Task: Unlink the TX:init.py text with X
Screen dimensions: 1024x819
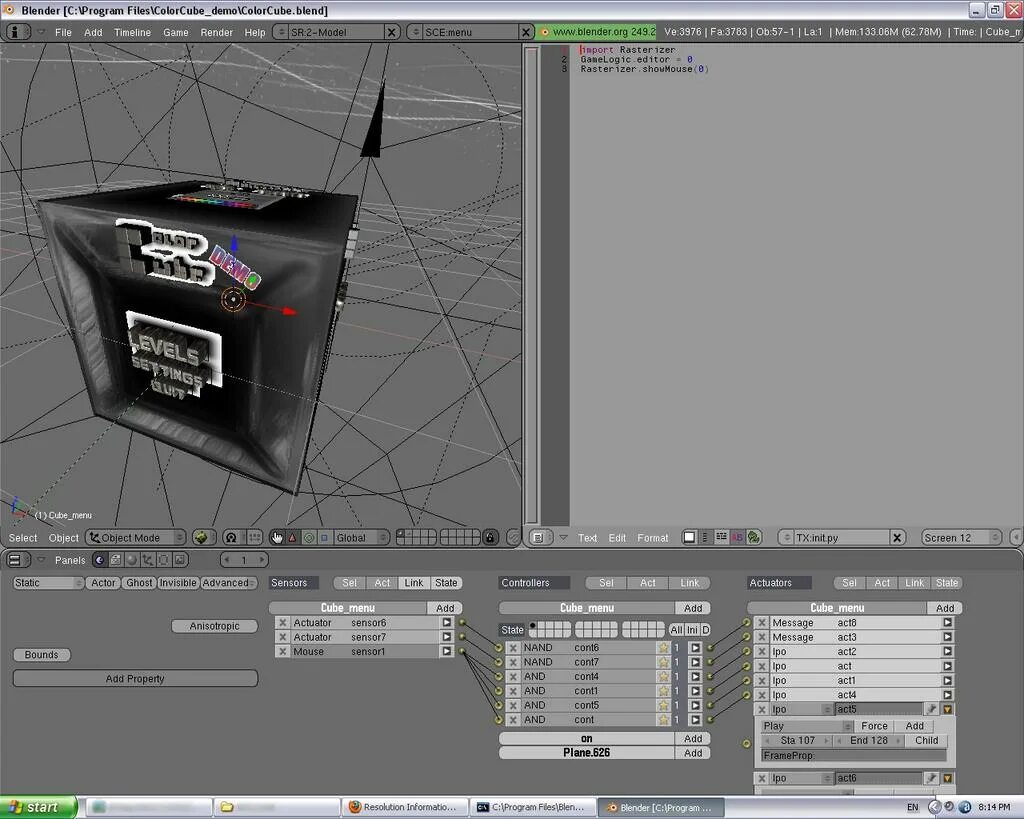Action: (897, 538)
